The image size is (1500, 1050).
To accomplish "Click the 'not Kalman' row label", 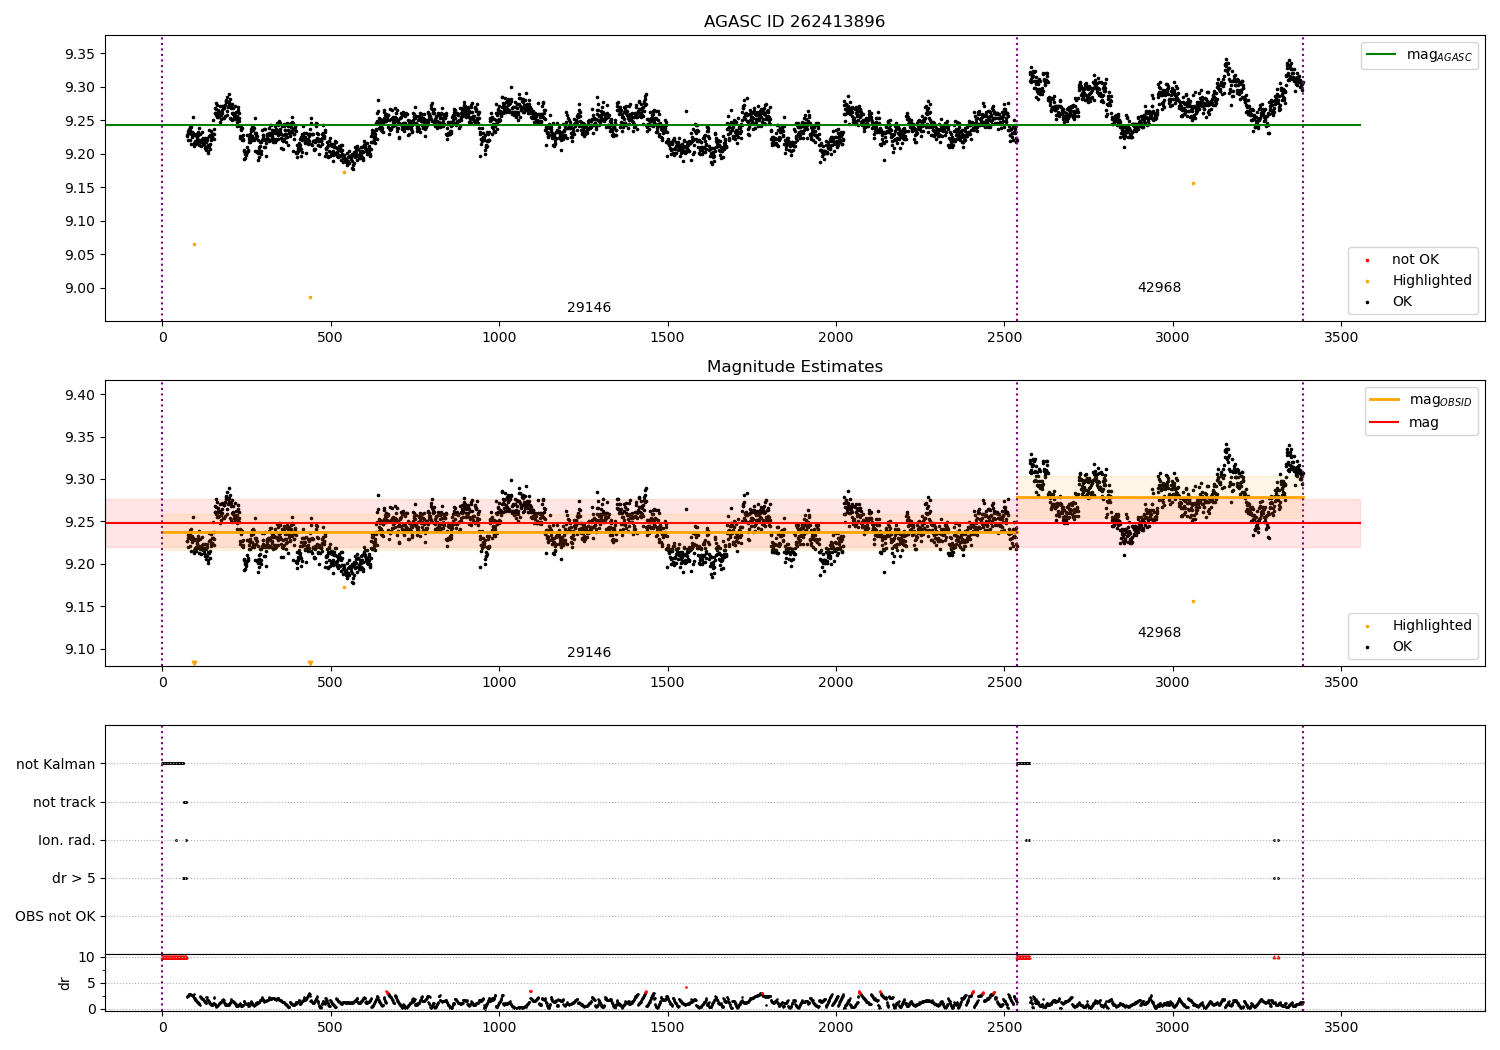I will [x=56, y=764].
